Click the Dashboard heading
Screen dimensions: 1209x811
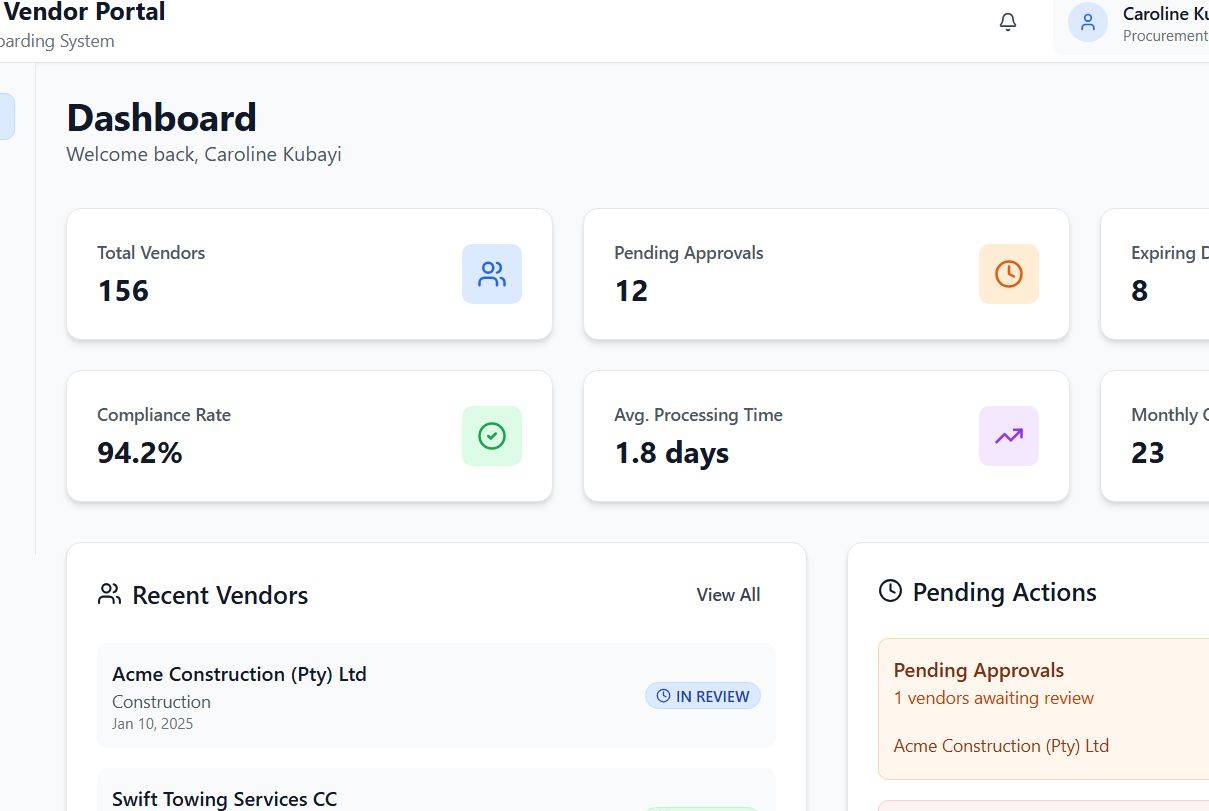coord(161,118)
